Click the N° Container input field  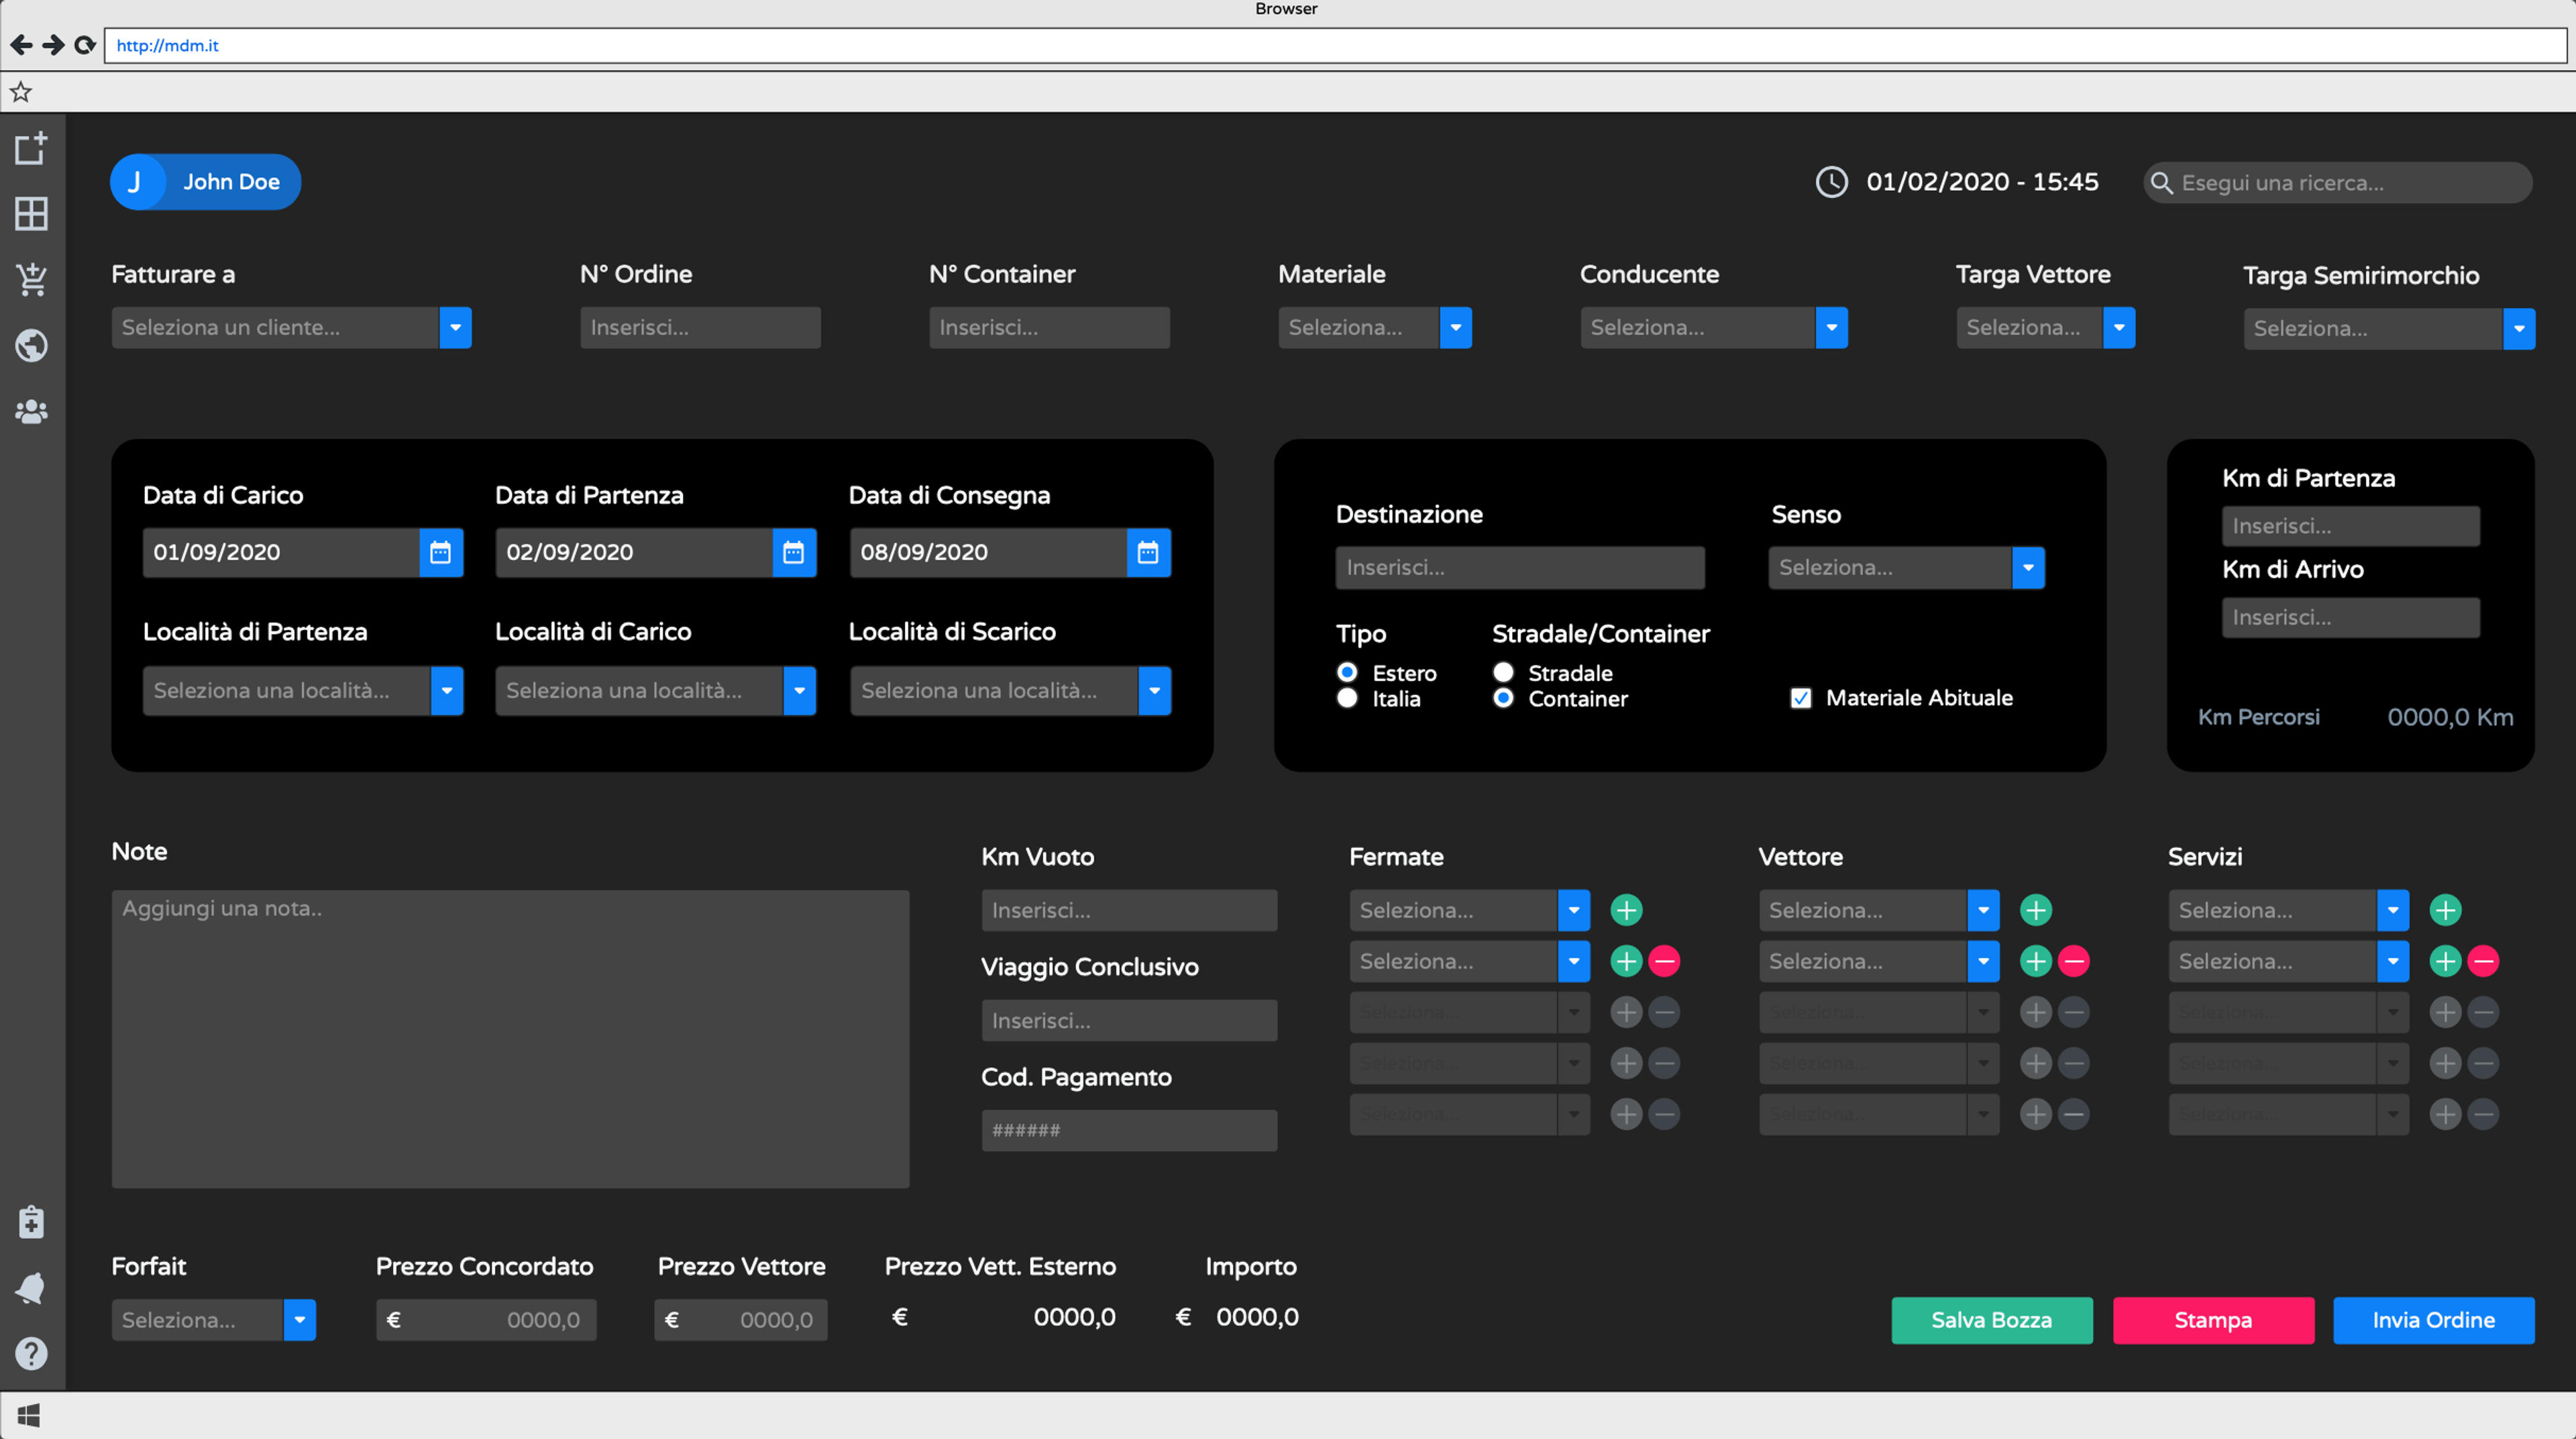[1049, 327]
